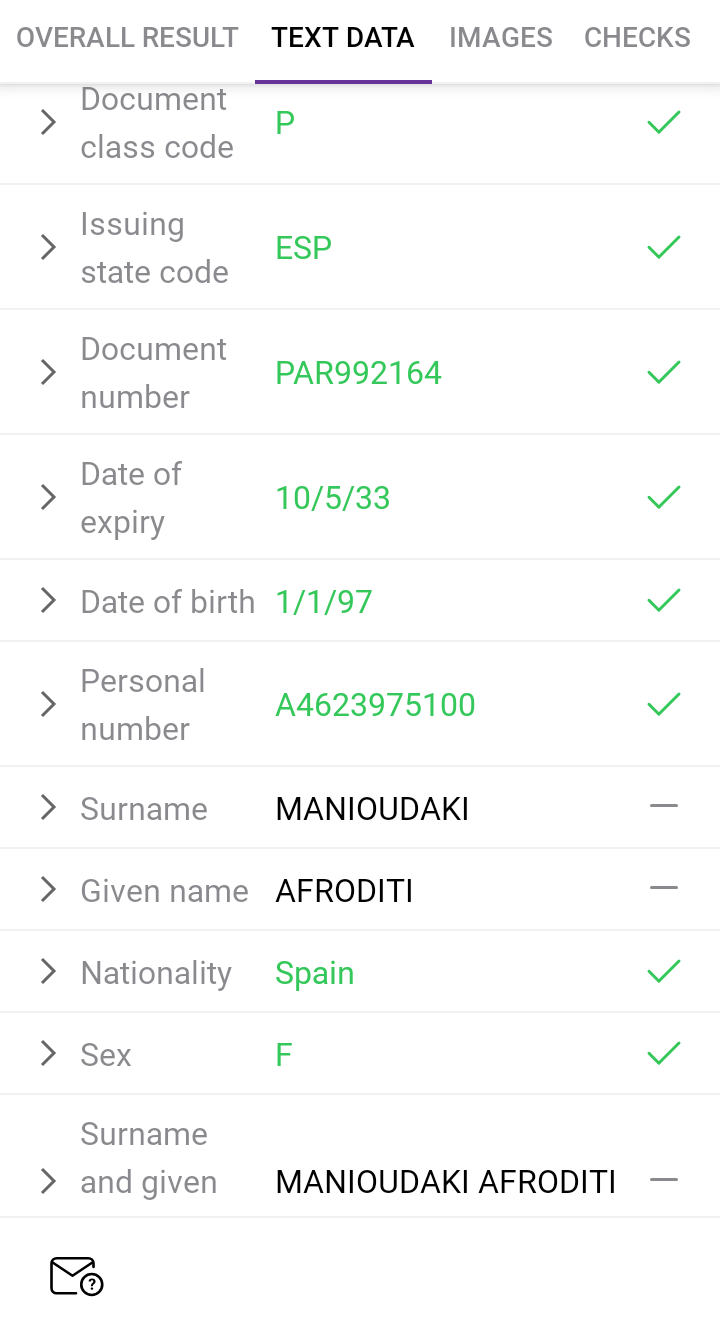Click the green checkmark next to Nationality
720x1318 pixels.
[663, 972]
